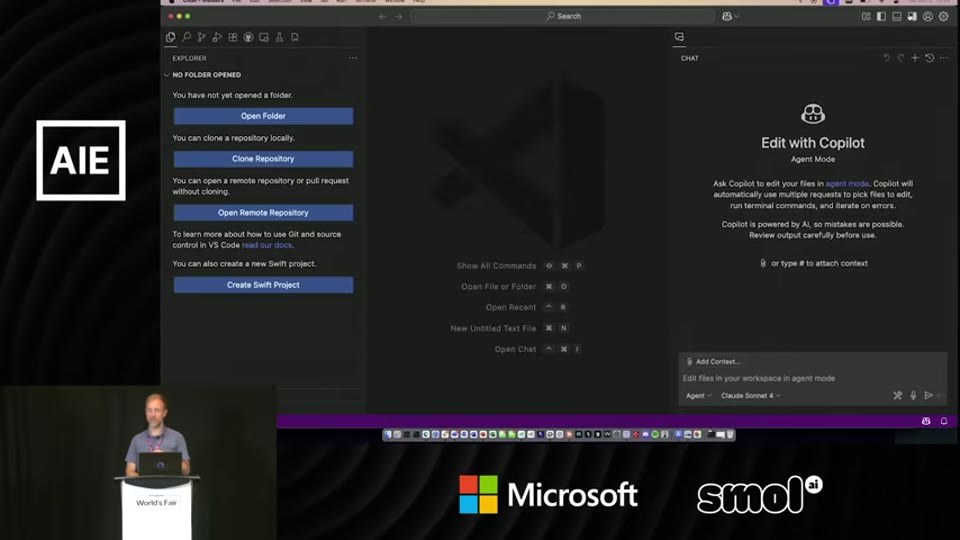The width and height of the screenshot is (960, 540).
Task: Open the last activity bar icon after Testing
Action: point(294,37)
